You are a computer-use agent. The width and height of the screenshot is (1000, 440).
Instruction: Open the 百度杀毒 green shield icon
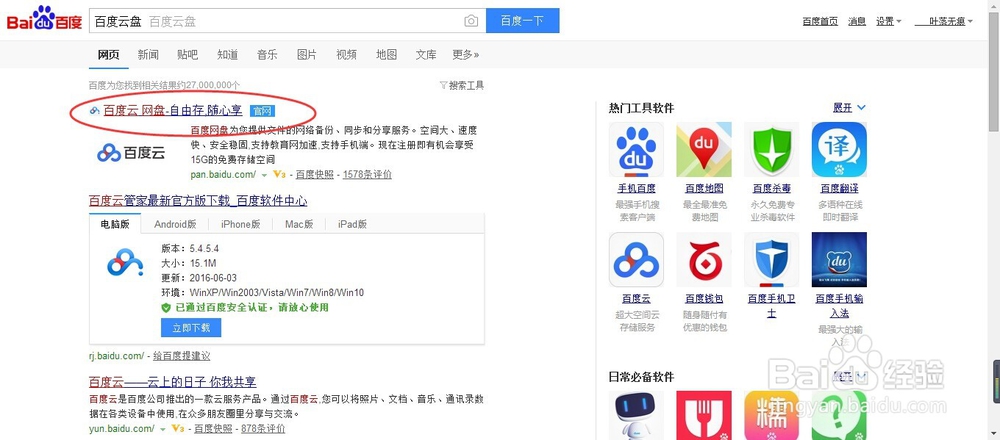[772, 150]
